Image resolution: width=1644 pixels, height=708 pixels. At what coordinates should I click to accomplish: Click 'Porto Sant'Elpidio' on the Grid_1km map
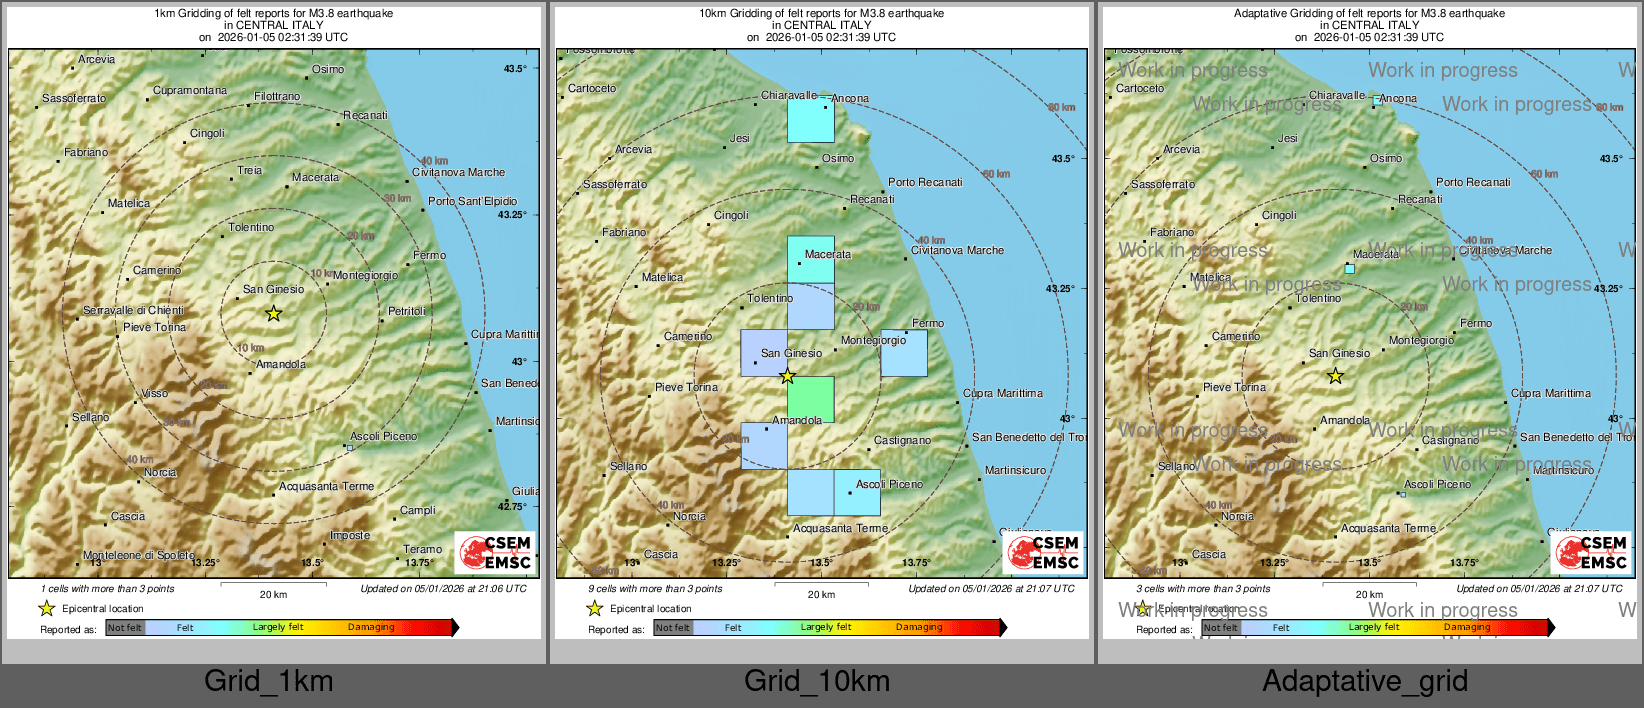(x=473, y=201)
